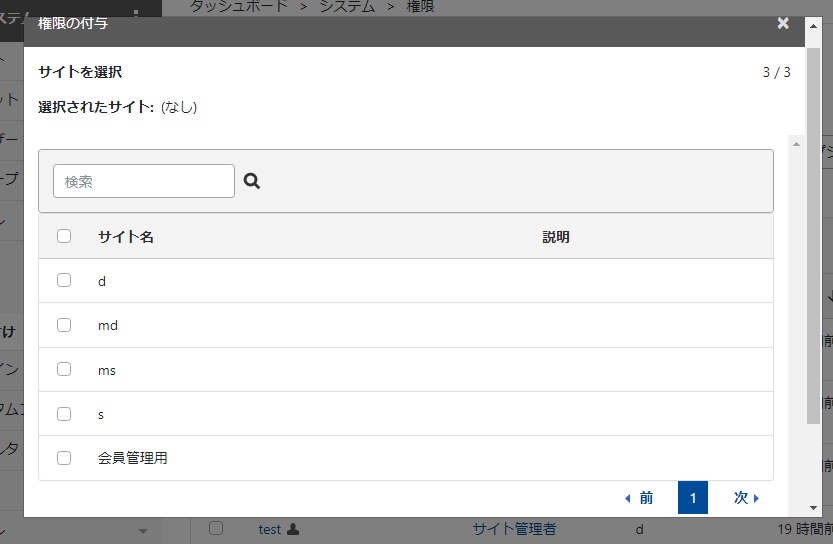The image size is (833, 544).
Task: Check the box for site s
Action: click(64, 413)
